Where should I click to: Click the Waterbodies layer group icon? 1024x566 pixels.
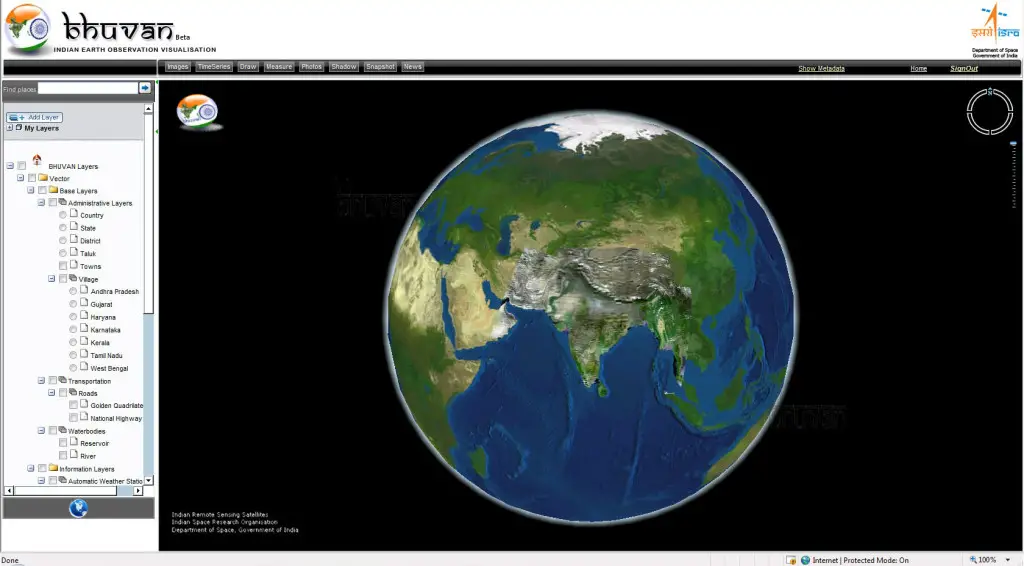[x=63, y=430]
